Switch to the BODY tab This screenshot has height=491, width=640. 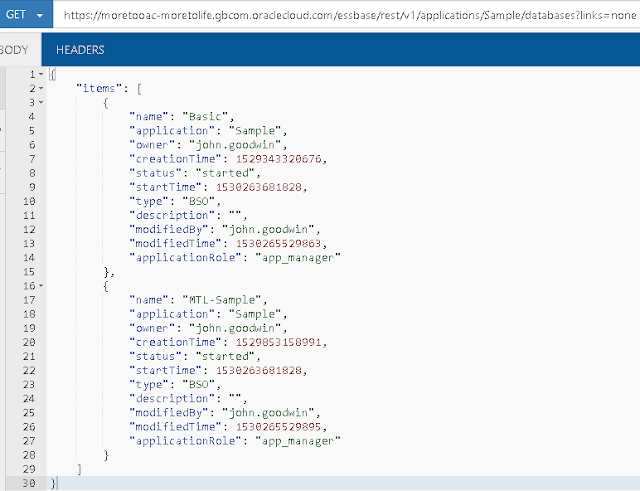tap(16, 50)
